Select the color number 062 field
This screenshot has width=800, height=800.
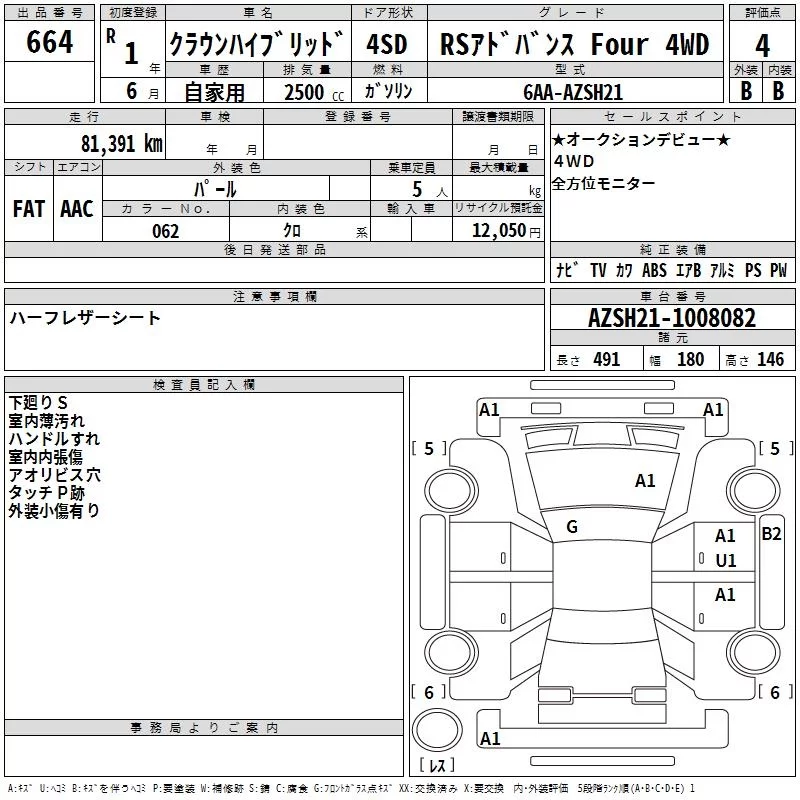166,230
